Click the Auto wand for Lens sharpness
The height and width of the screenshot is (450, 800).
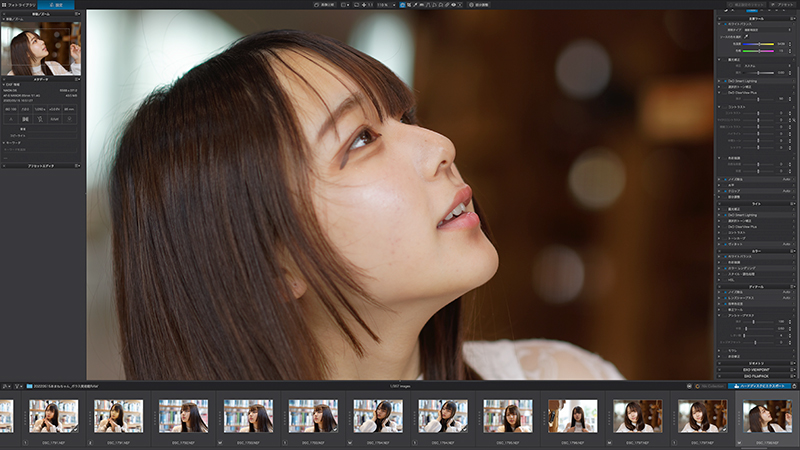tap(786, 297)
